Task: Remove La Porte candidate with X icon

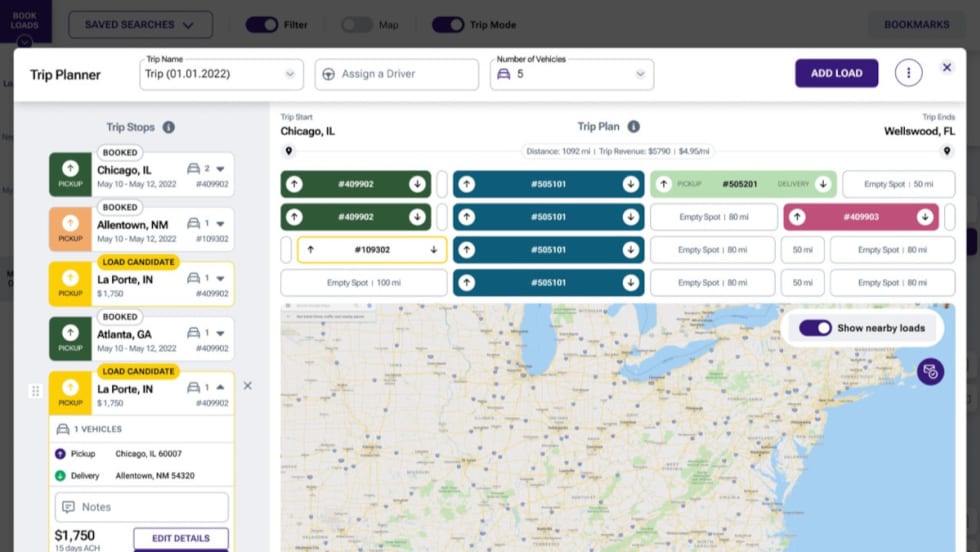Action: point(248,386)
